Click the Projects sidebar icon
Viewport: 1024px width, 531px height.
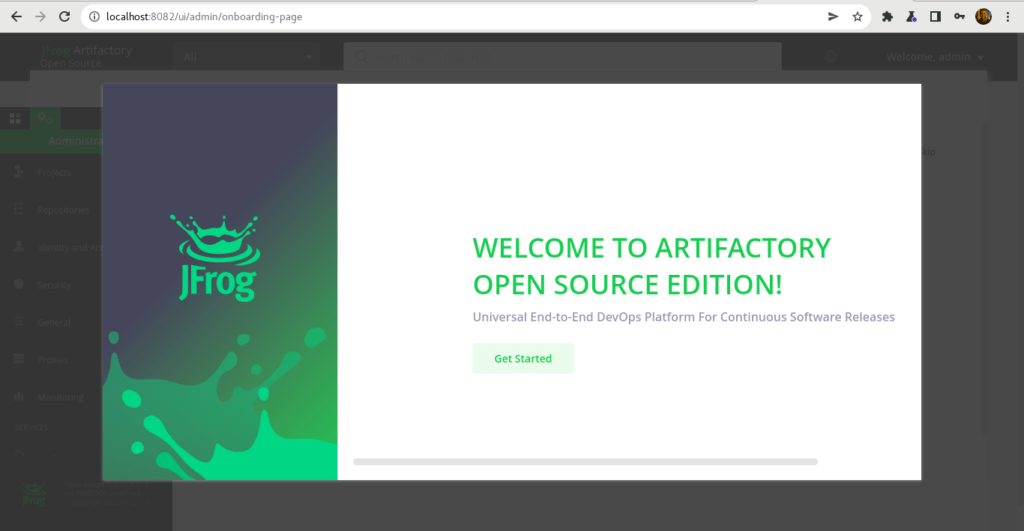coord(19,172)
